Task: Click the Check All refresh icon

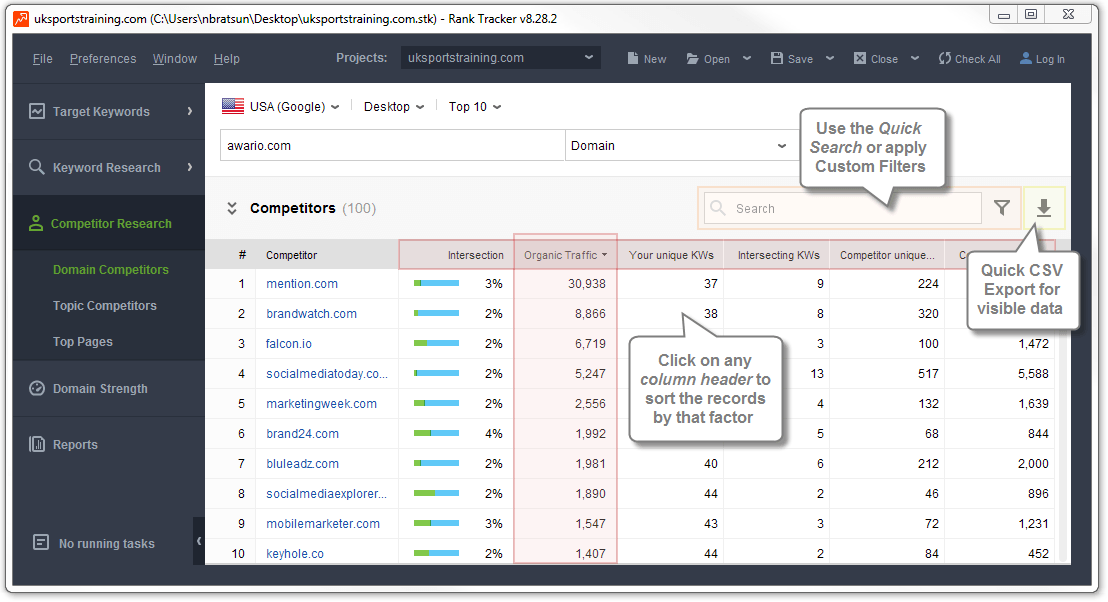Action: pos(945,59)
